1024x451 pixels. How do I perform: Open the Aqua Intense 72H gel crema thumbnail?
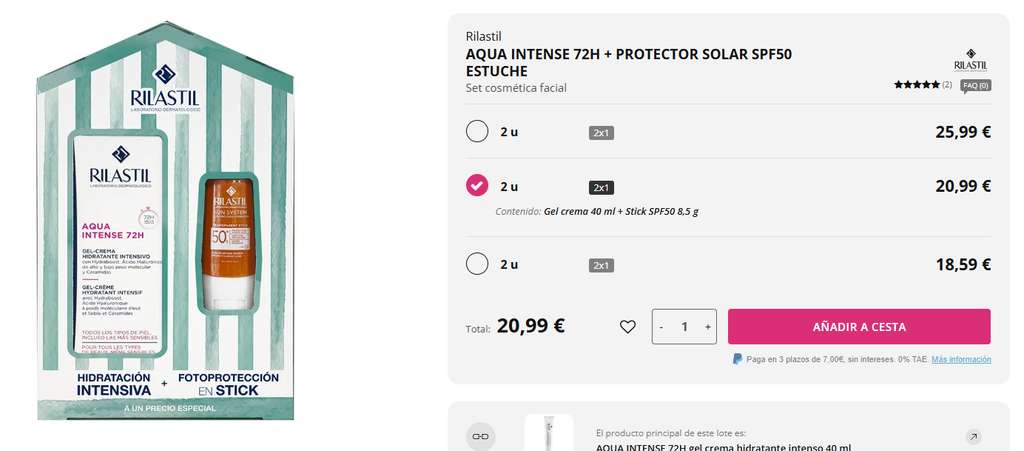click(549, 433)
